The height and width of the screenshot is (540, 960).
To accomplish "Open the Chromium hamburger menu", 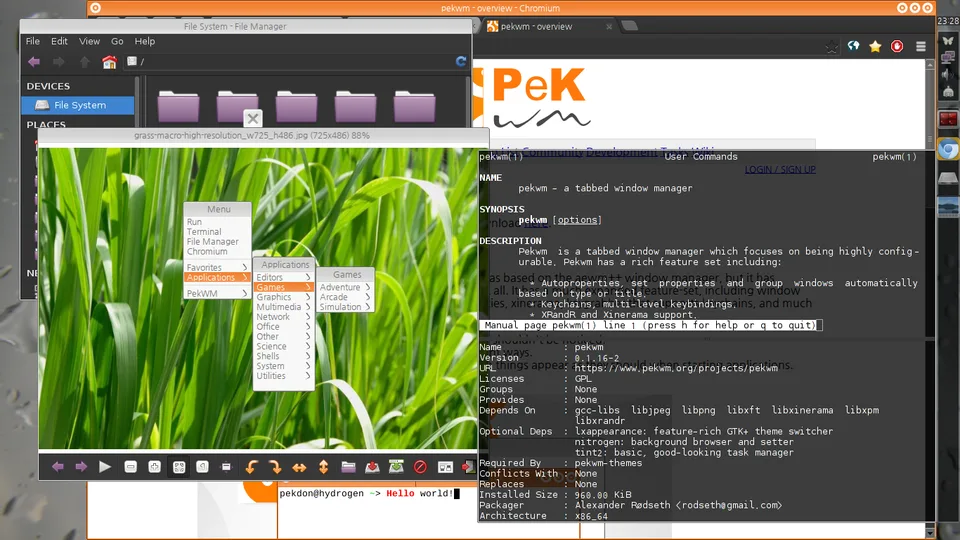I will [920, 47].
